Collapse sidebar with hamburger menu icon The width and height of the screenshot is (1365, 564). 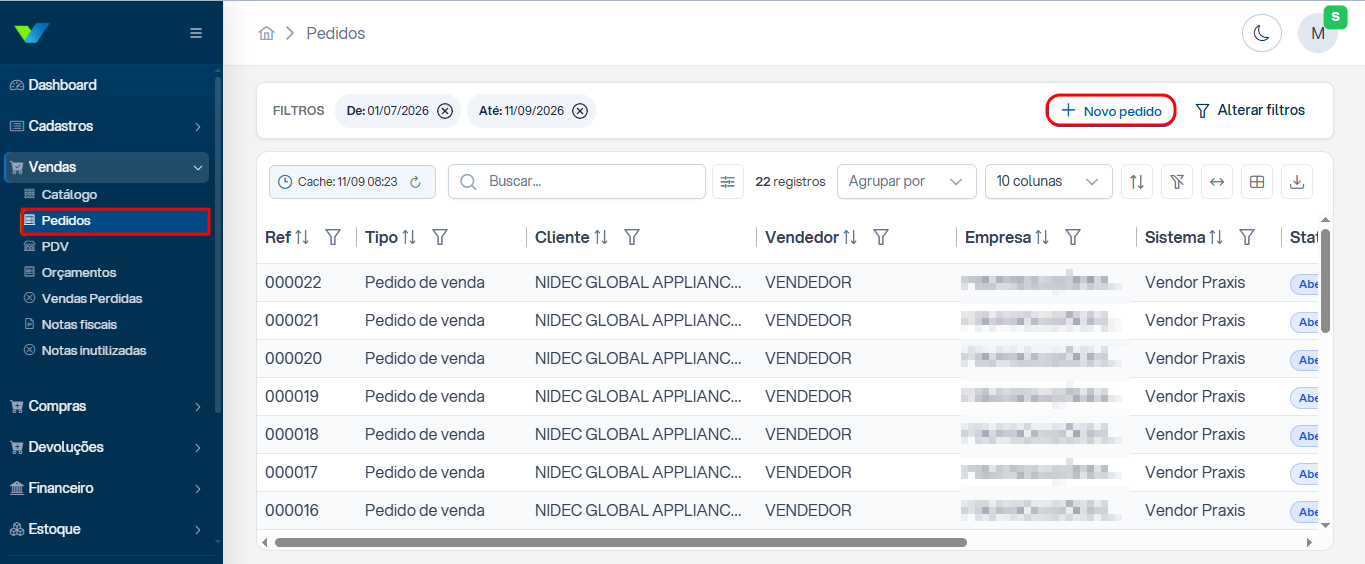pos(196,33)
